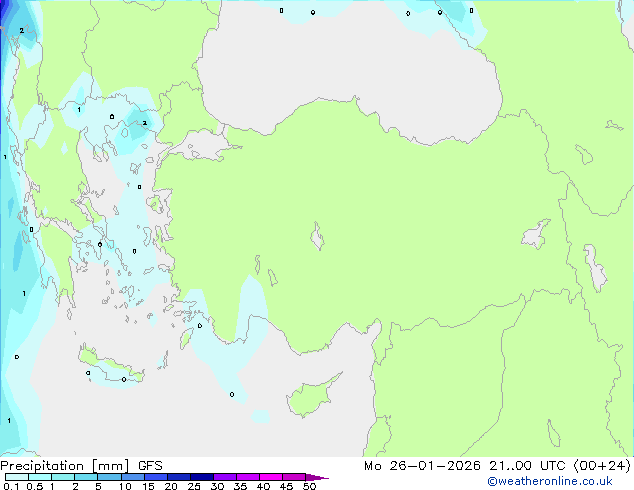Click the '25' legend scale label
This screenshot has width=634, height=490.
pos(194,486)
